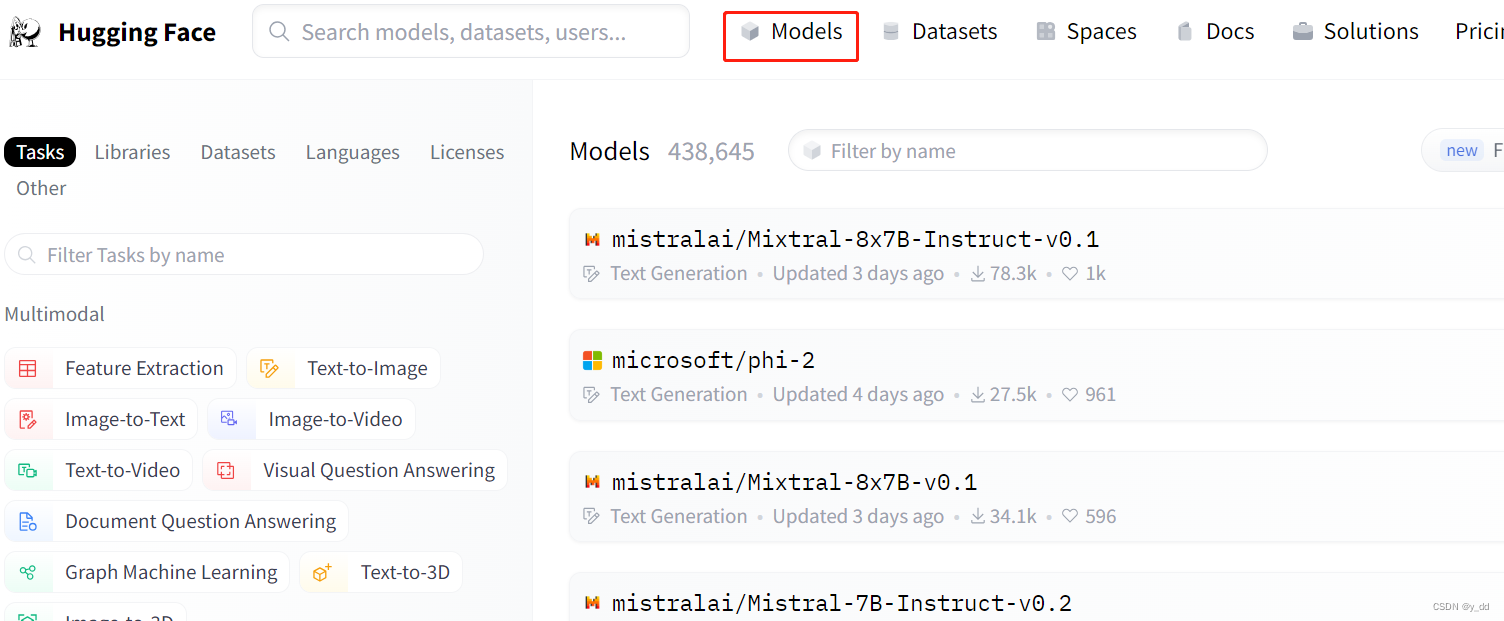Filter by the Visual Question Answering task
The height and width of the screenshot is (621, 1504).
point(355,471)
